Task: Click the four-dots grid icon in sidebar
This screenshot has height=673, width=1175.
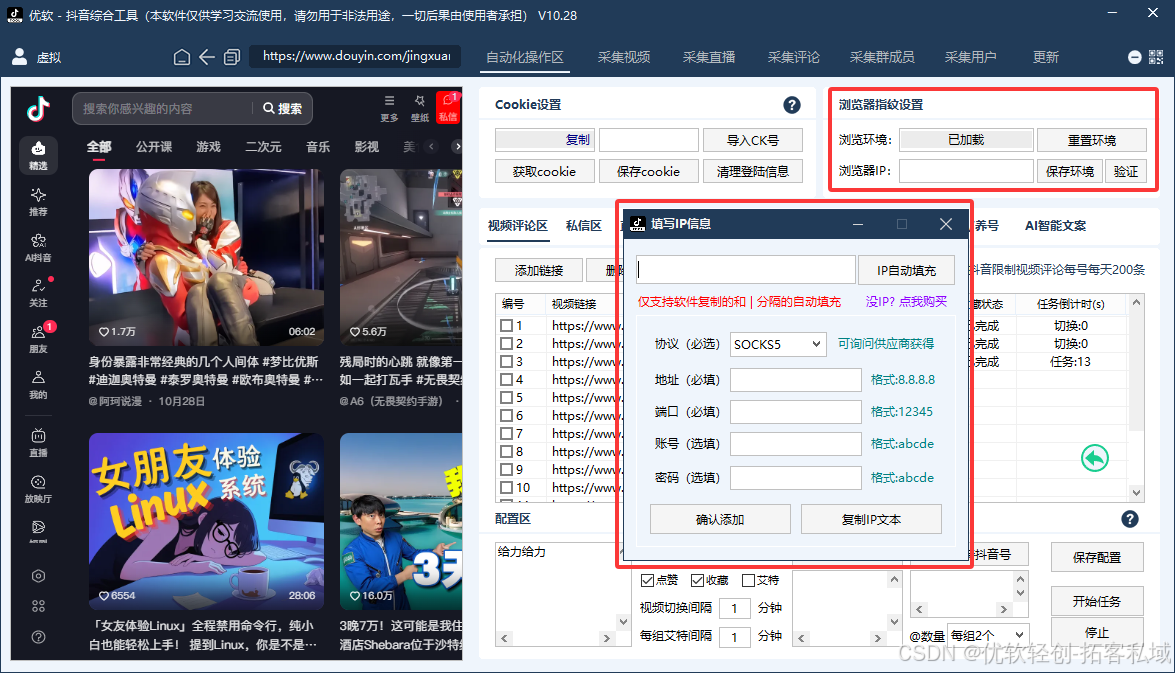Action: pyautogui.click(x=38, y=606)
